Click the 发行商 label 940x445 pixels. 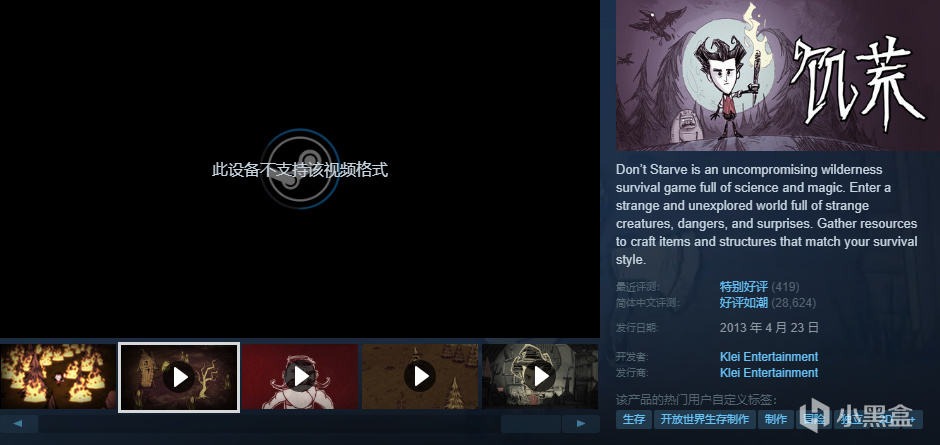coord(632,373)
